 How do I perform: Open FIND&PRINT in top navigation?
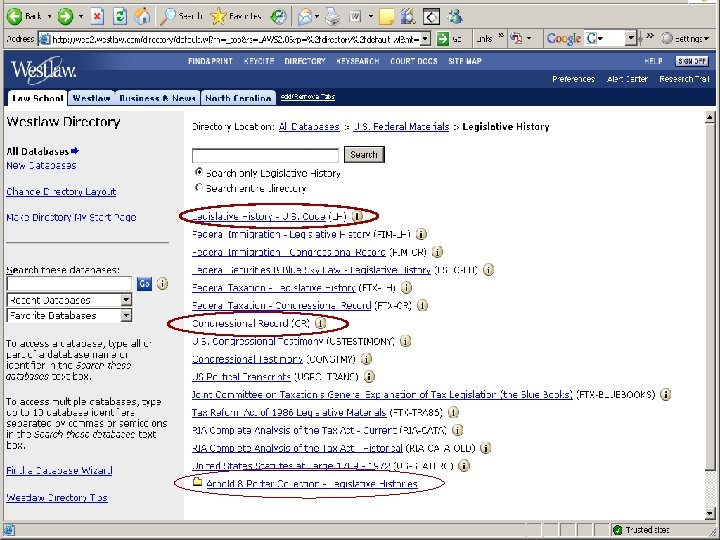(210, 61)
